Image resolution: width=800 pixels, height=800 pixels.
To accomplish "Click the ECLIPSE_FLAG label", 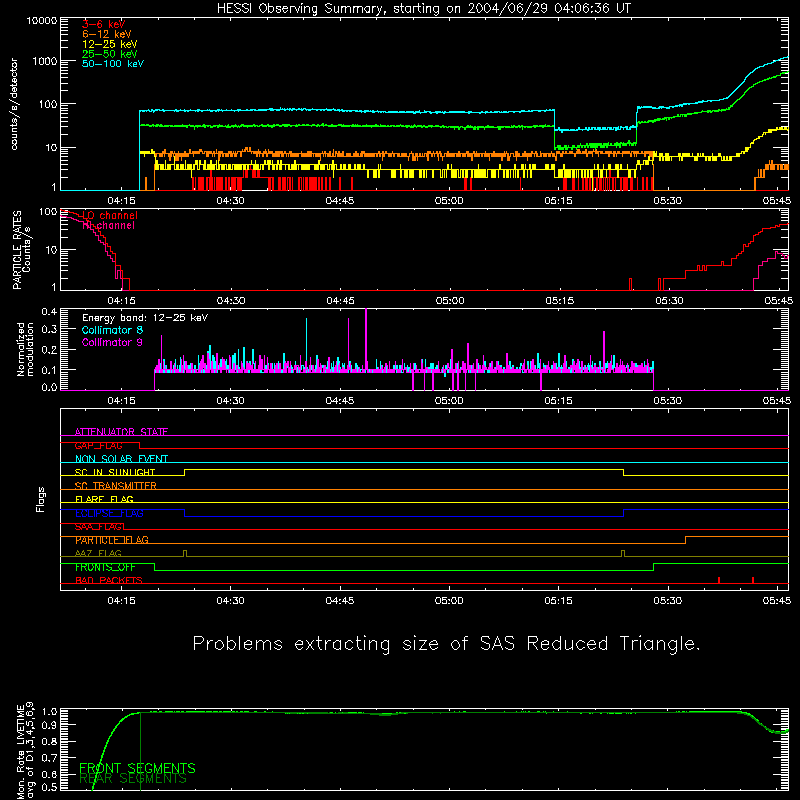I will 109,513.
